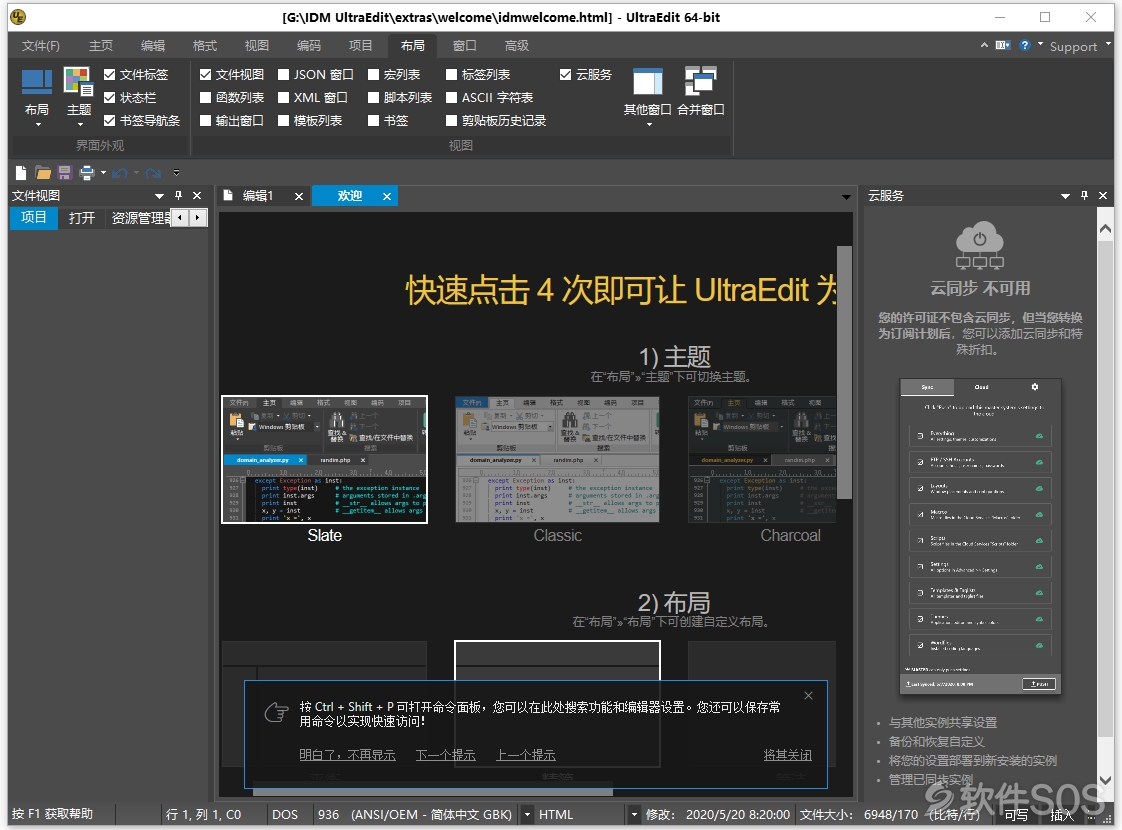The image size is (1122, 830).
Task: Click Support button
Action: click(1073, 47)
